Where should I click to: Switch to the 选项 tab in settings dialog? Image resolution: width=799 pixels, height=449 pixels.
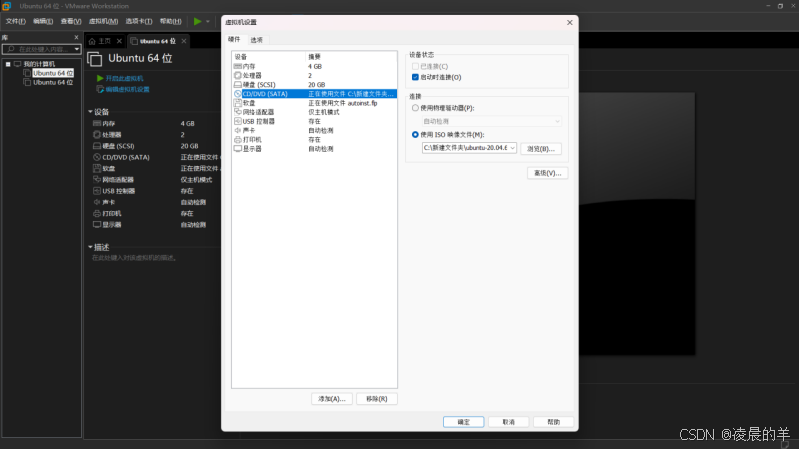(x=256, y=40)
